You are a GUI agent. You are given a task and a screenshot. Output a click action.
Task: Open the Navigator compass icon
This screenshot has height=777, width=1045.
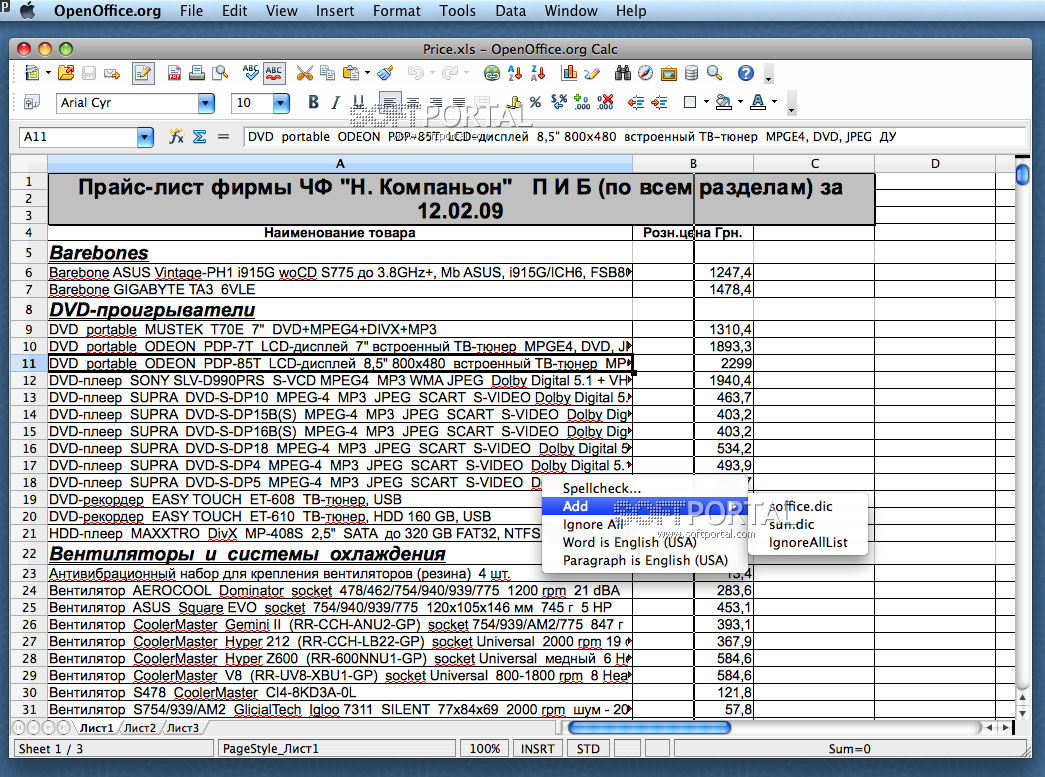[x=645, y=73]
